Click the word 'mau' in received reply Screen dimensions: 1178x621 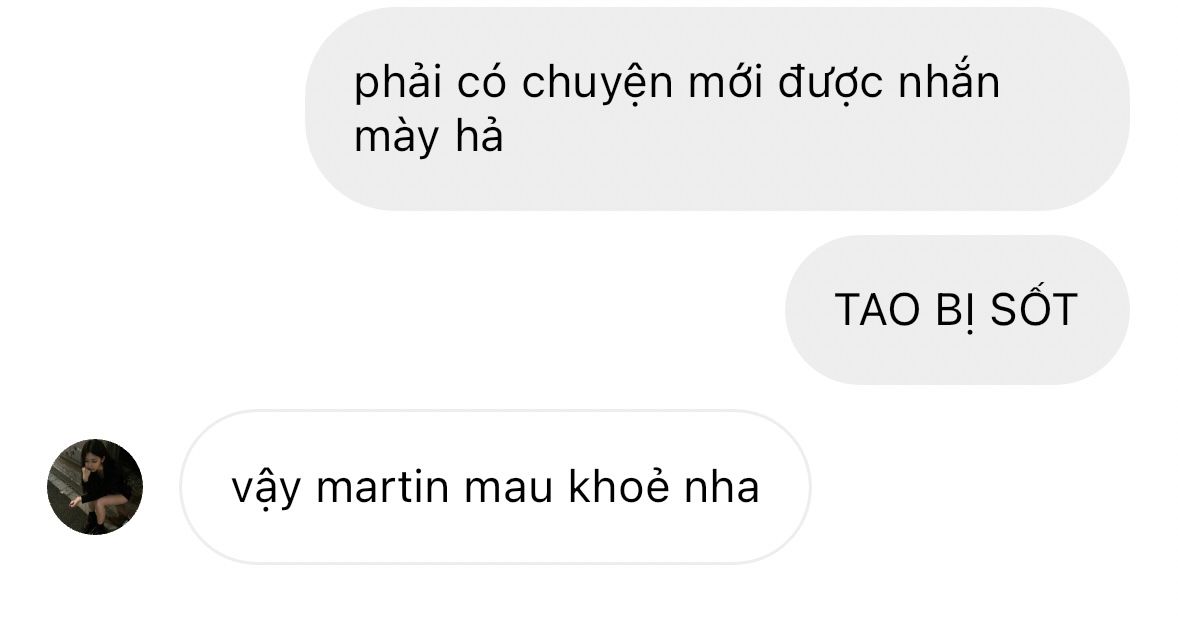click(x=509, y=488)
